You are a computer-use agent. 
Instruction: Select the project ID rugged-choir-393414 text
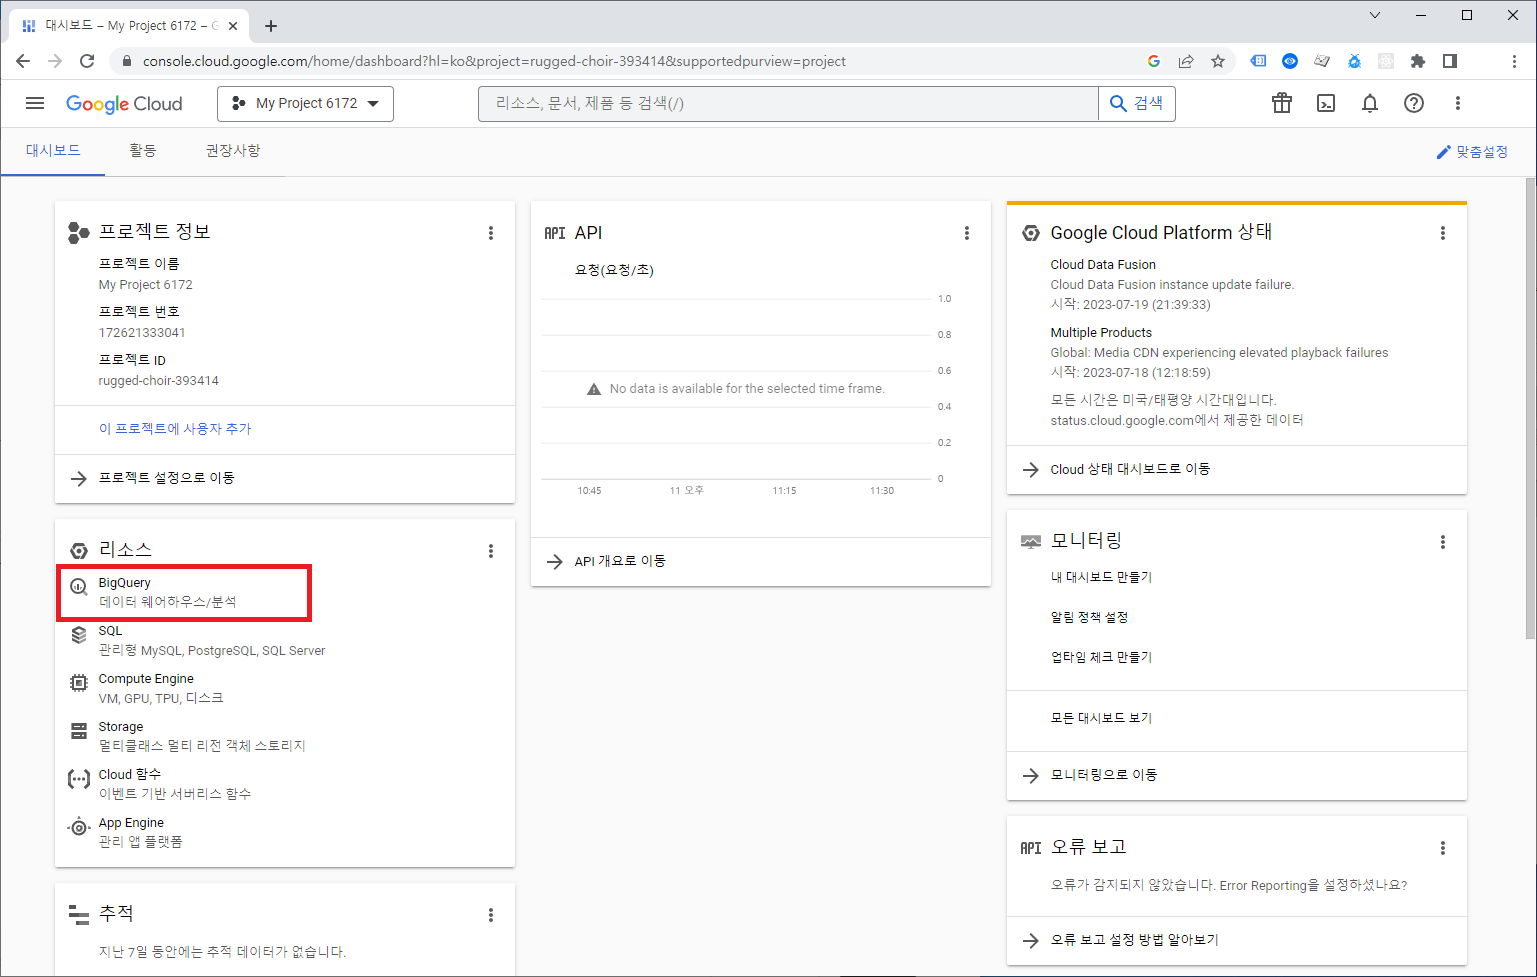pos(158,381)
